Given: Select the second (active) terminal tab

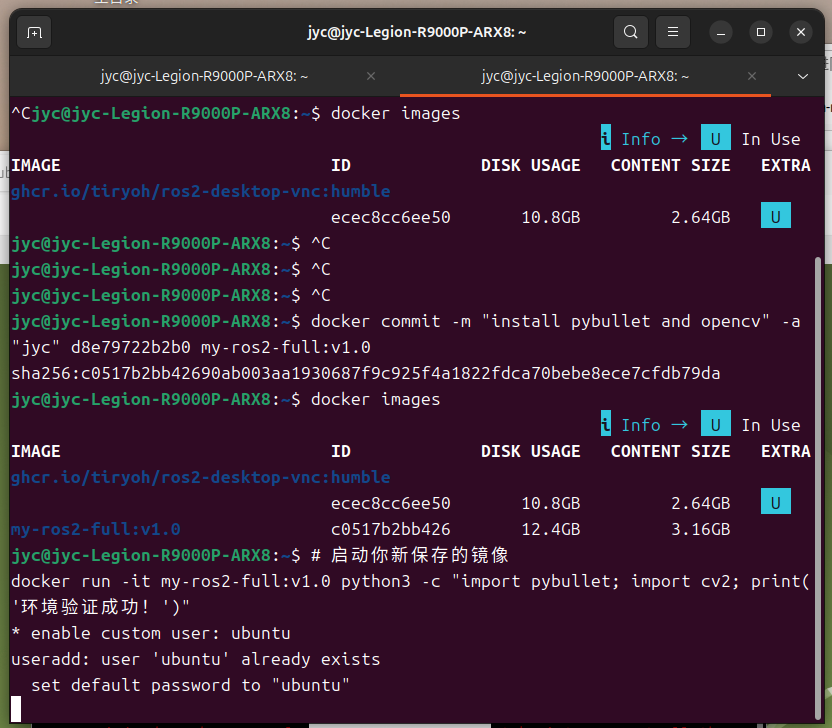Looking at the screenshot, I should pyautogui.click(x=585, y=76).
